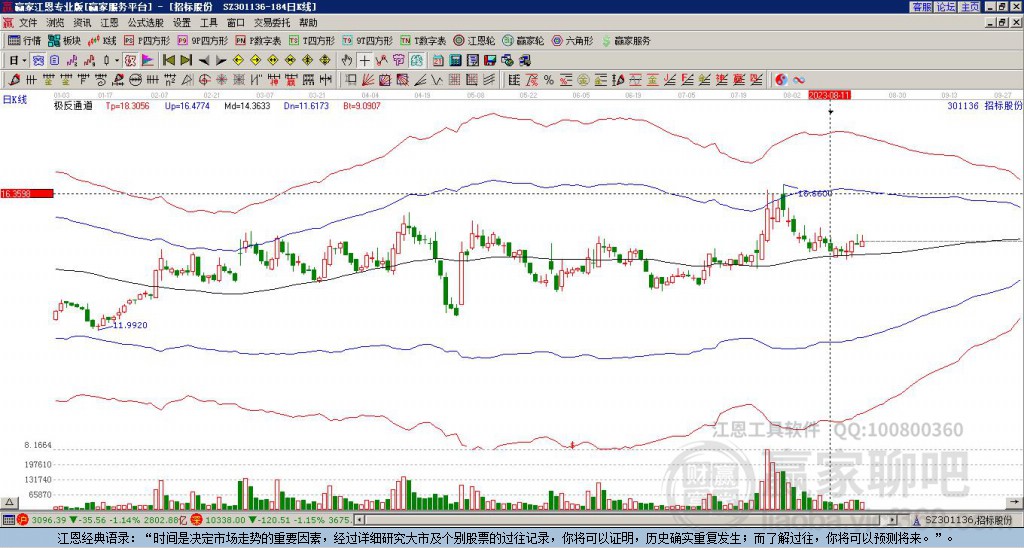The image size is (1024, 548).
Task: Select the hand pan tool
Action: [x=347, y=61]
